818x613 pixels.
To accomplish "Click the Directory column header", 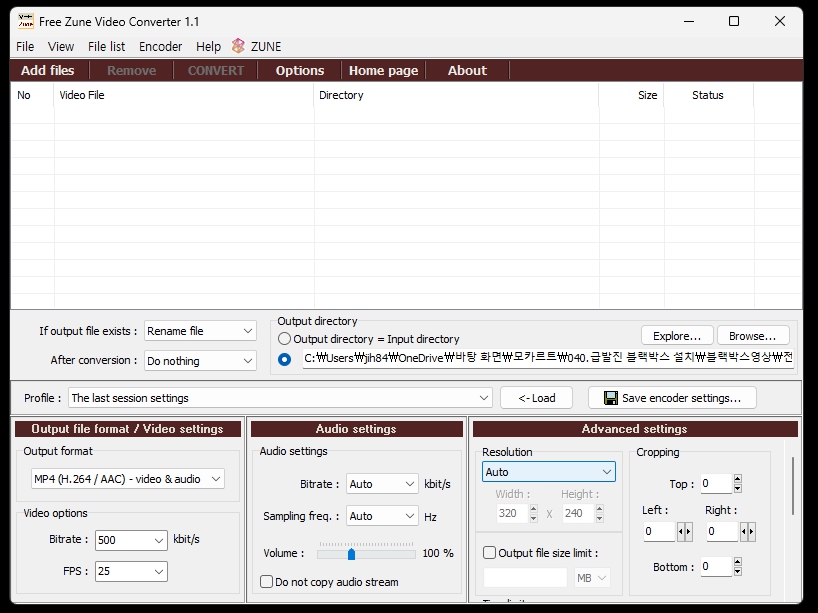I will coord(456,95).
